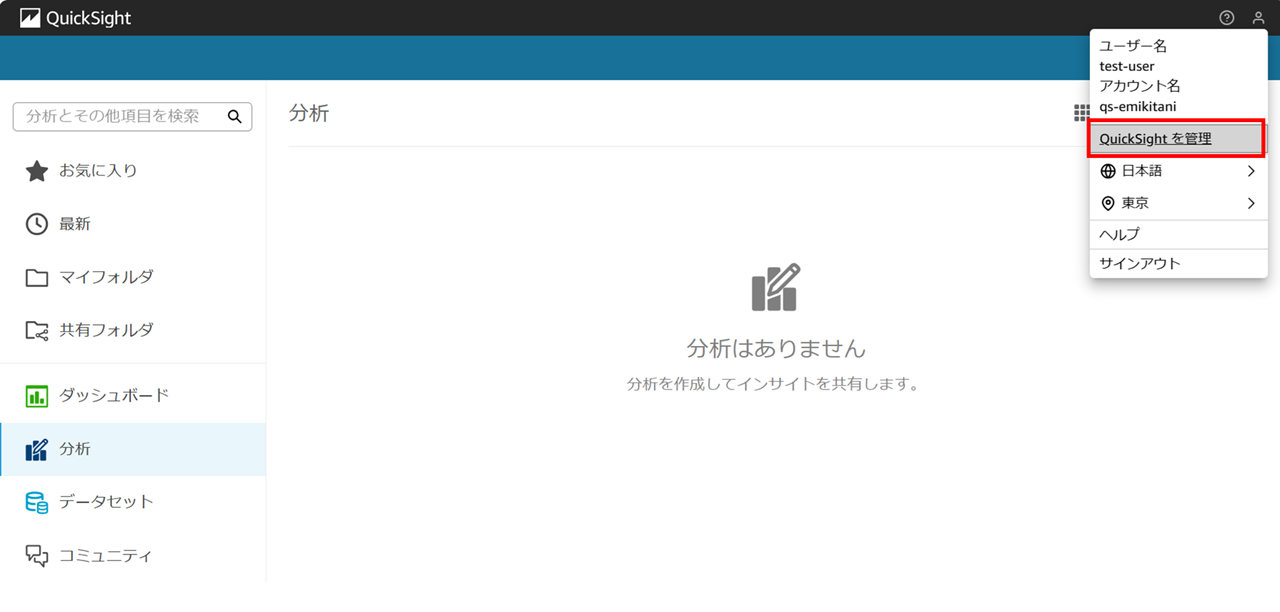Image resolution: width=1280 pixels, height=612 pixels.
Task: Open マイフォルダ in the sidebar
Action: (x=133, y=277)
